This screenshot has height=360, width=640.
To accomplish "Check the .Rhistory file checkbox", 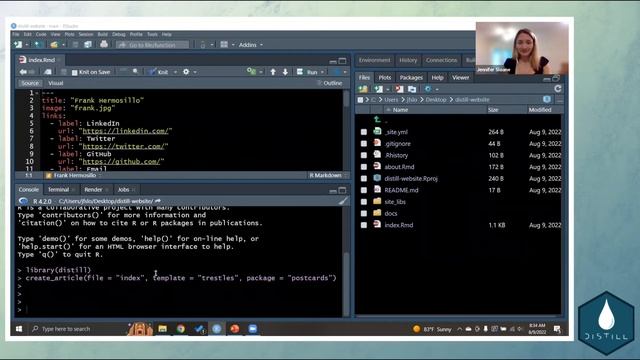I will click(x=364, y=155).
